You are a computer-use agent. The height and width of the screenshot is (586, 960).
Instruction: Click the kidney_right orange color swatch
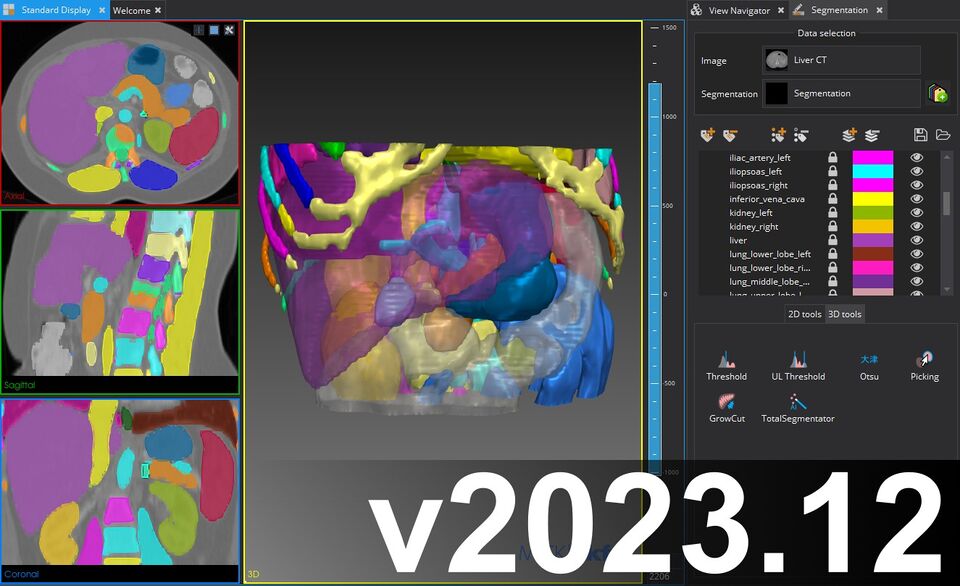pyautogui.click(x=872, y=227)
